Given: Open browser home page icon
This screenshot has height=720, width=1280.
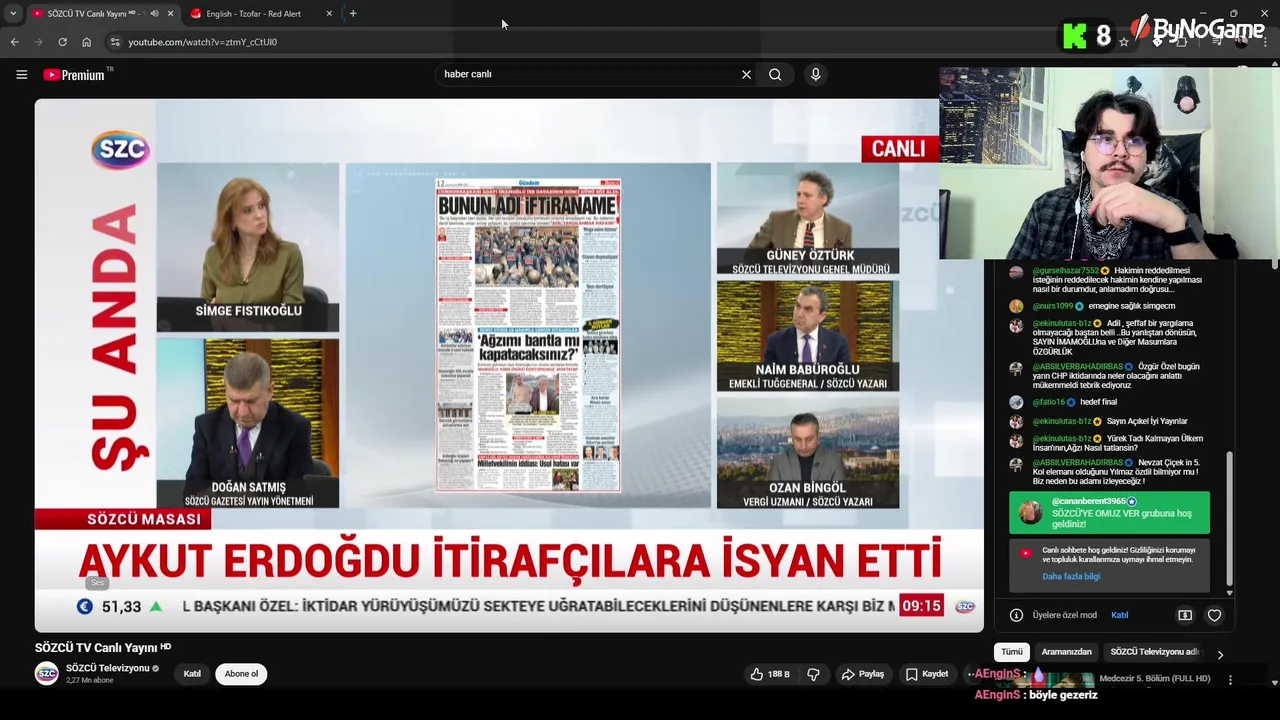Looking at the screenshot, I should (87, 42).
